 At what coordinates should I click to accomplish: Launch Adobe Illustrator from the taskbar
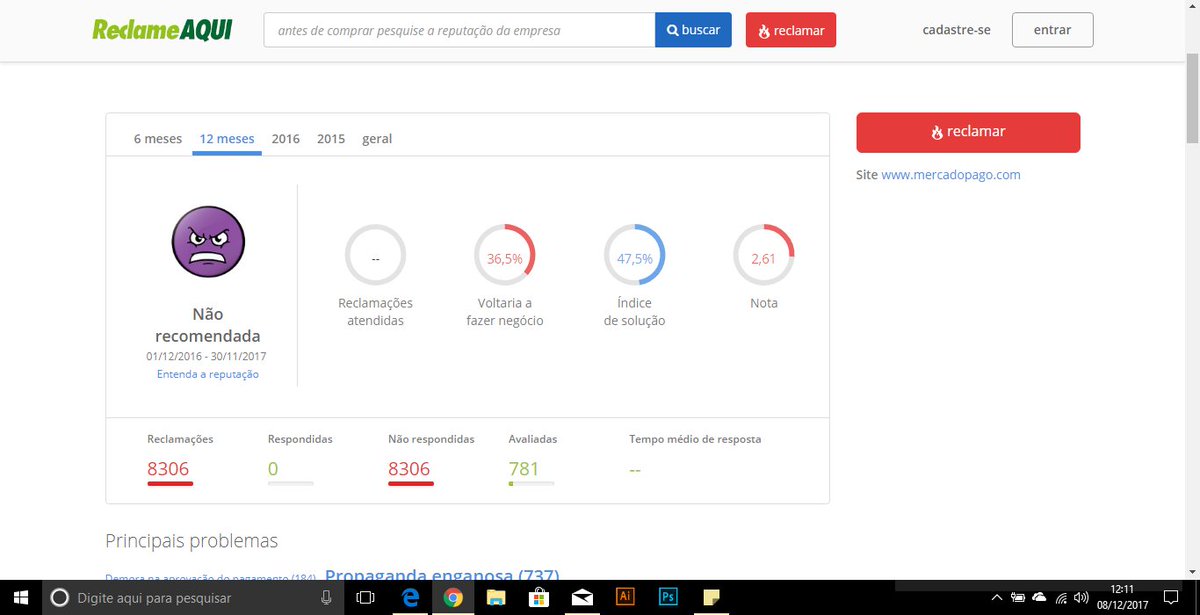625,597
